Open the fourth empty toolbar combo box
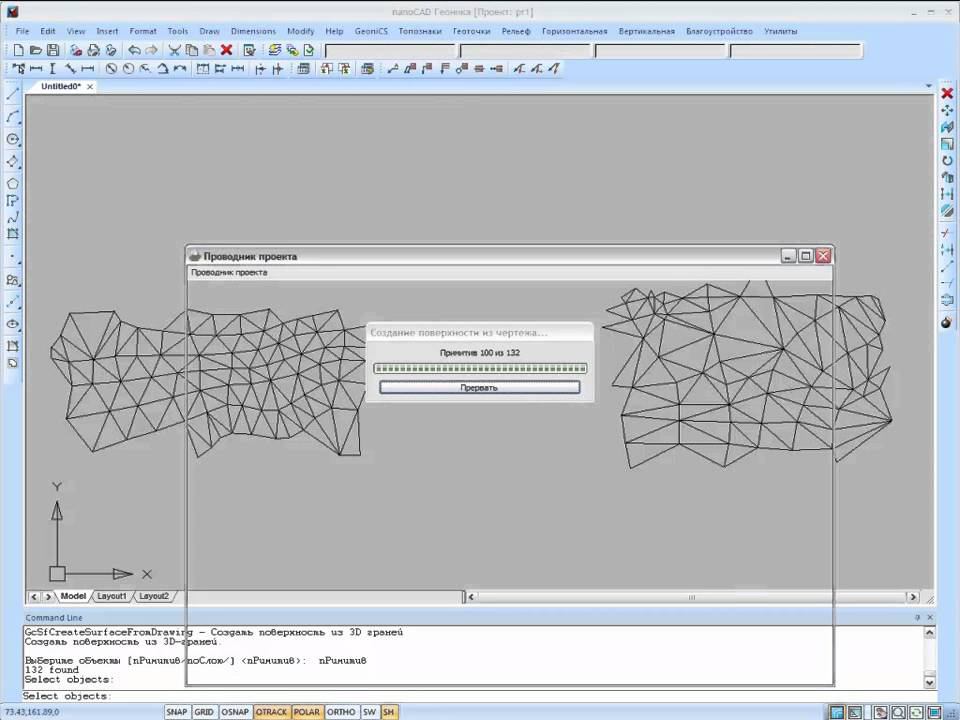This screenshot has width=960, height=720. click(x=795, y=51)
